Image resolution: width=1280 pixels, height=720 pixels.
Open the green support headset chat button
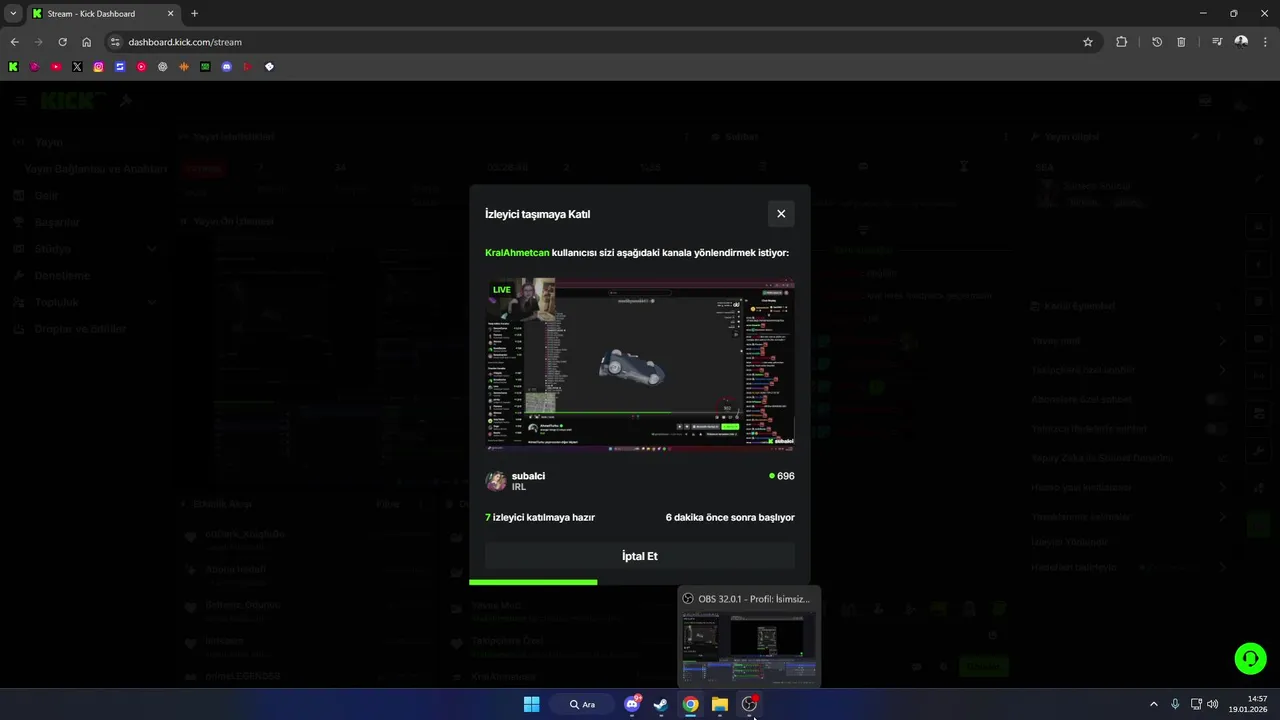click(1250, 657)
